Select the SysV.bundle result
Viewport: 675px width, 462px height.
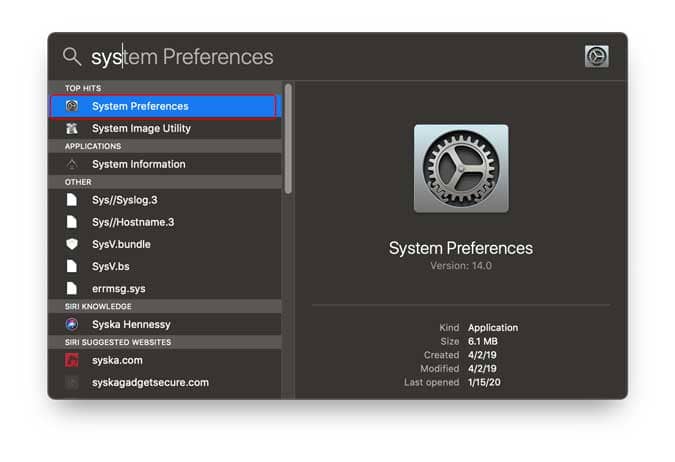(x=165, y=244)
